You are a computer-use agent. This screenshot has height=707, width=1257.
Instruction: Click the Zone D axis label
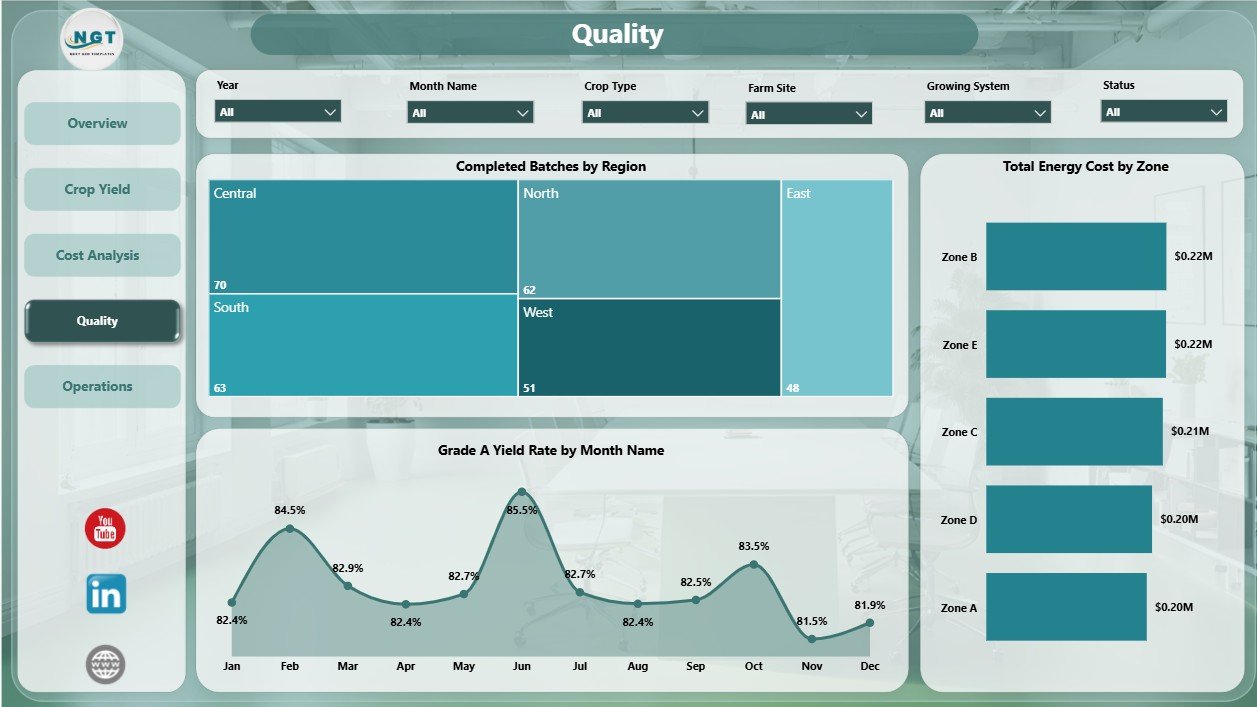(960, 520)
